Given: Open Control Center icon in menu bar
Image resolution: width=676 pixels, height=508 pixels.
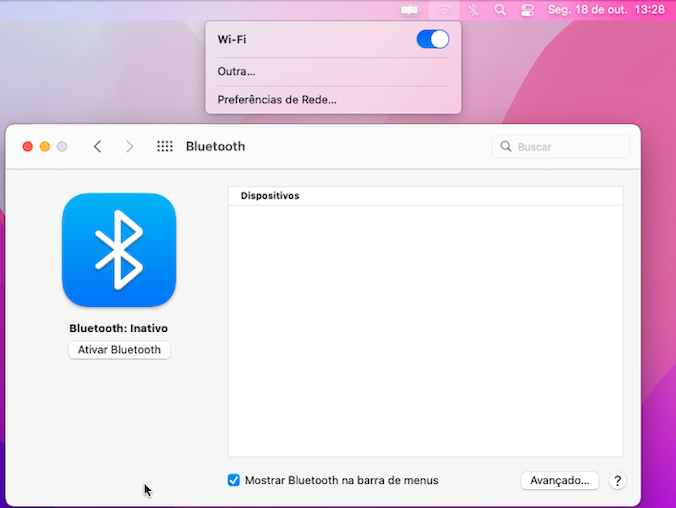Looking at the screenshot, I should [527, 9].
